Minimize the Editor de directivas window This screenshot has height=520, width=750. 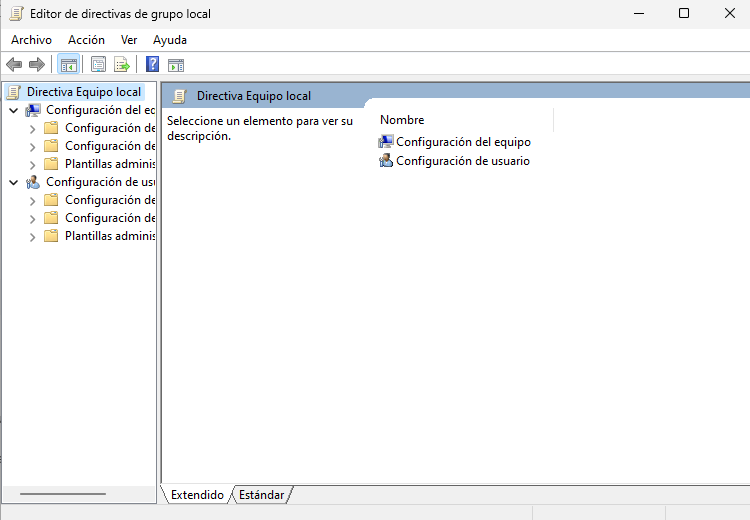[x=639, y=13]
